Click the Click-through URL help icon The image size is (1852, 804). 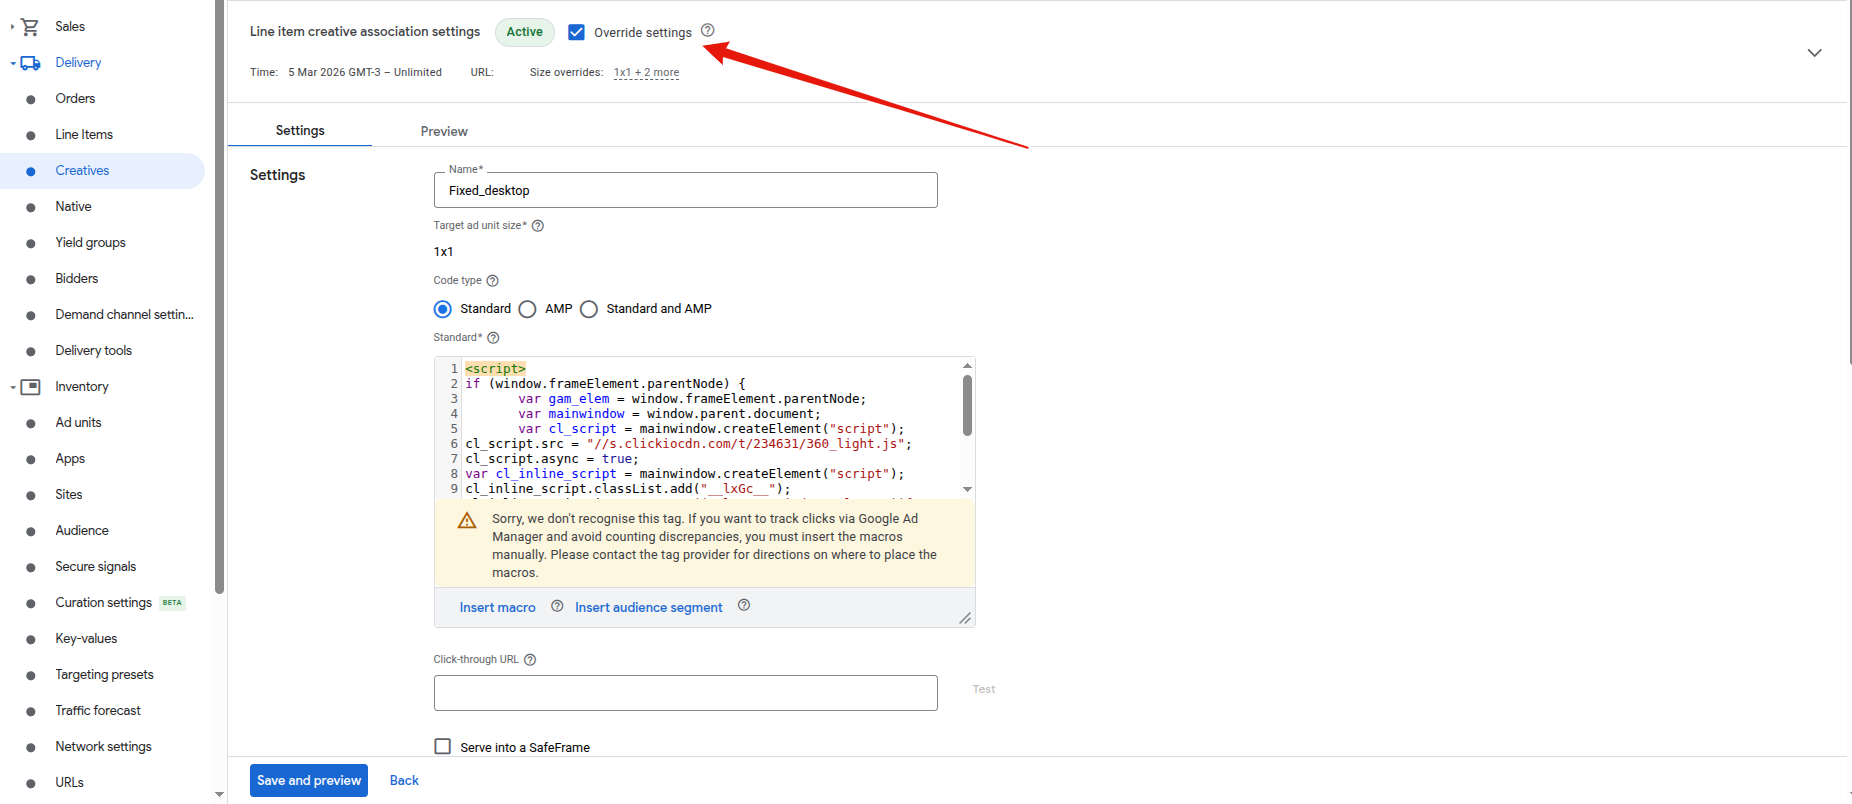pos(530,660)
